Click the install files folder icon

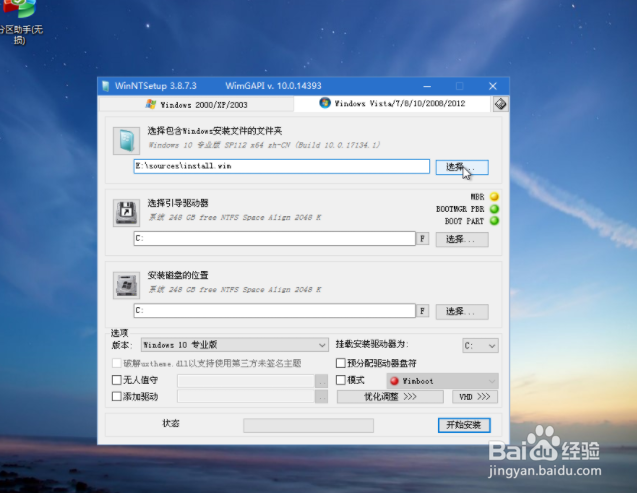point(126,141)
